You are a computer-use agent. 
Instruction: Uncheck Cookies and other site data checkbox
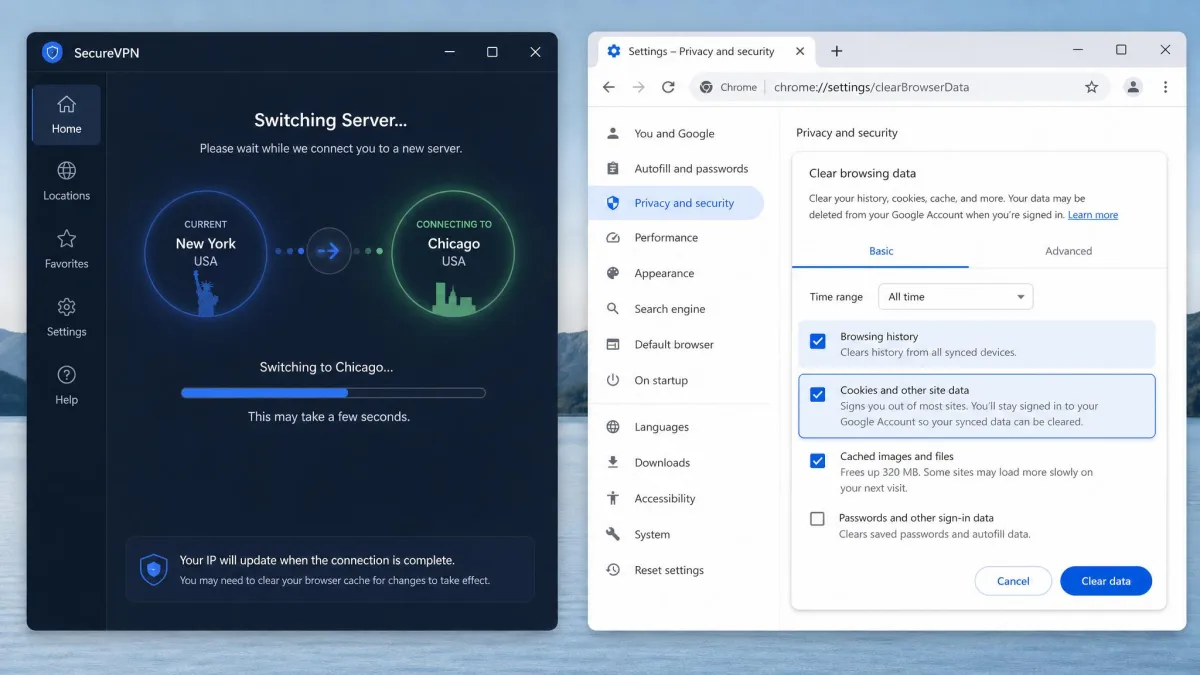tap(817, 394)
